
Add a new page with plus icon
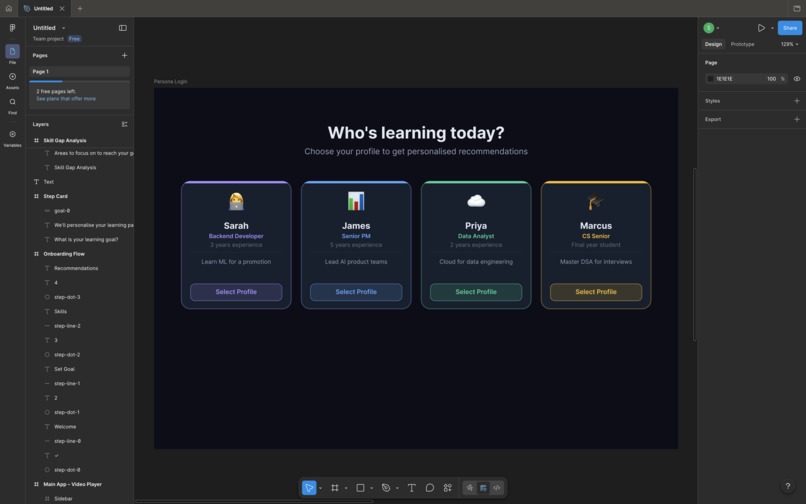tap(124, 55)
